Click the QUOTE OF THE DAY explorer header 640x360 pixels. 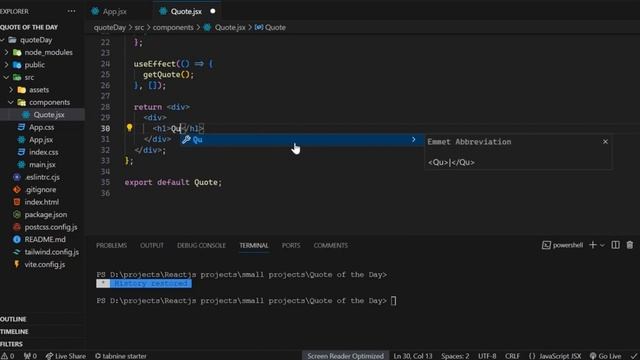point(29,27)
